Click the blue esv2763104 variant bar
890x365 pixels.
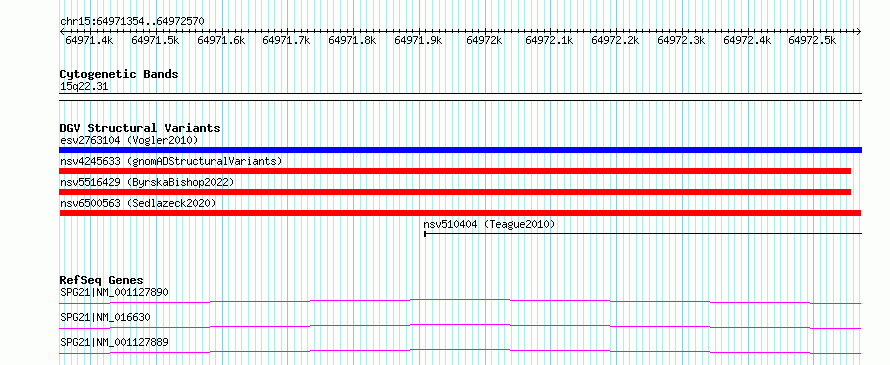pos(460,150)
